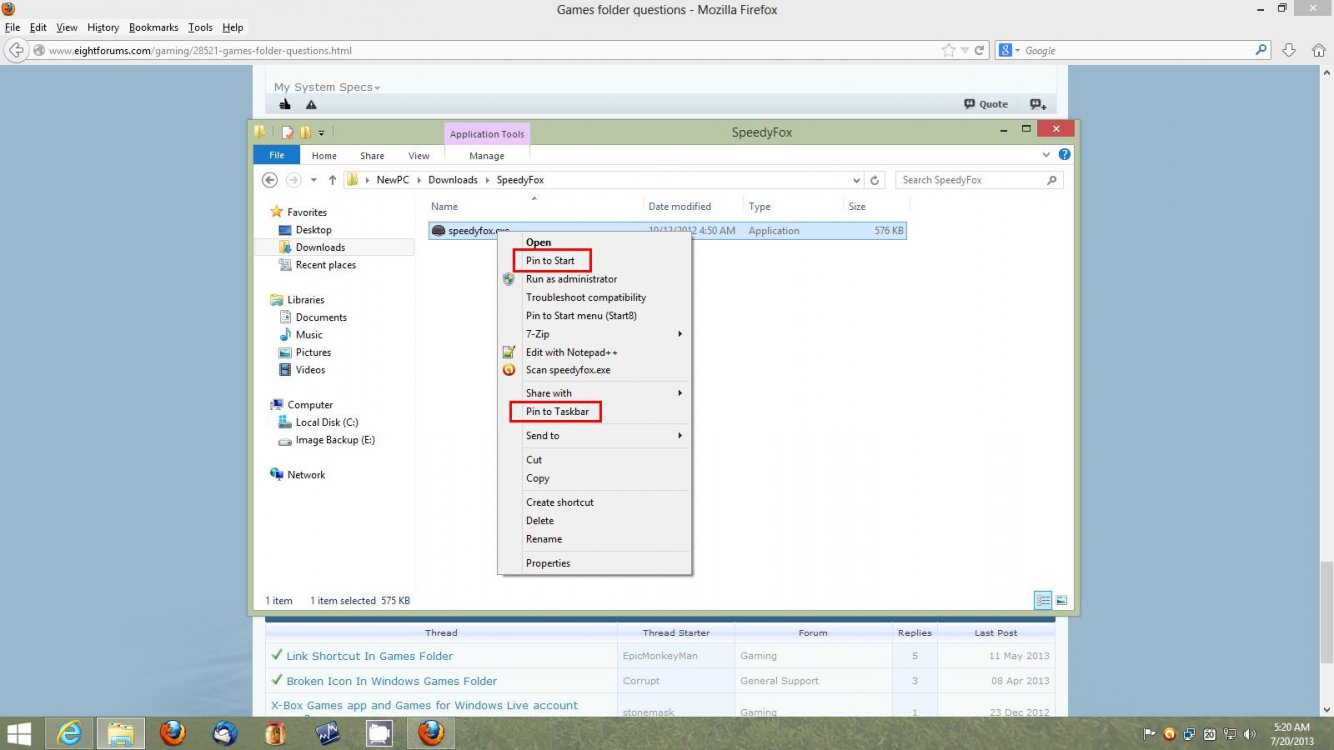Image resolution: width=1334 pixels, height=750 pixels.
Task: Open File Explorer from the taskbar
Action: tap(121, 733)
